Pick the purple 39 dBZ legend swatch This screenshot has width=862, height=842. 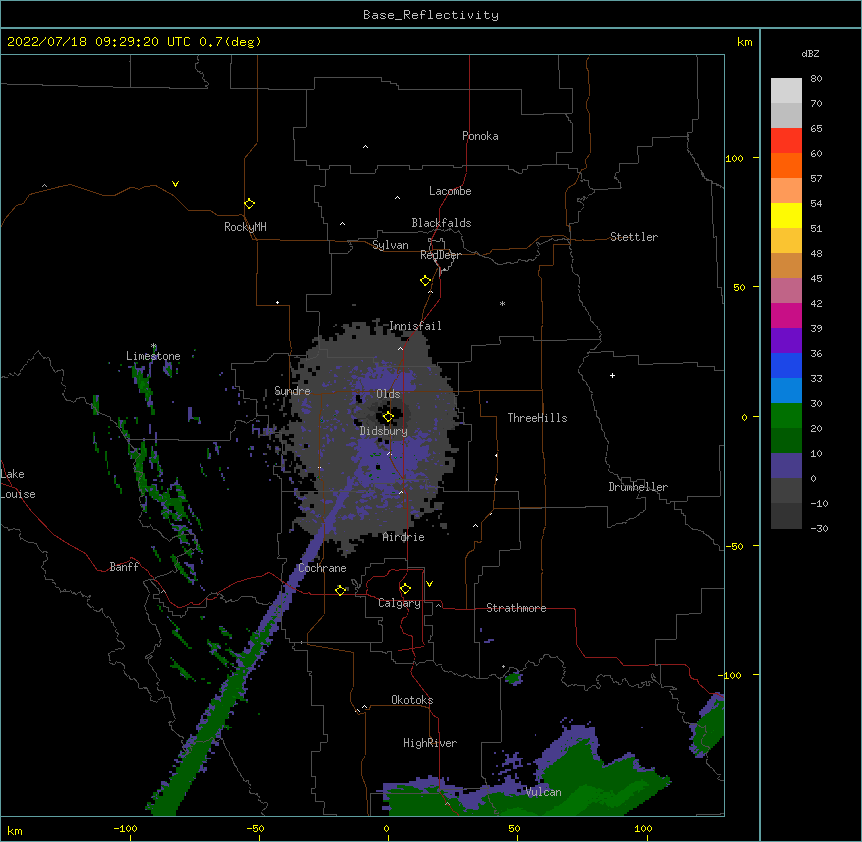(786, 340)
